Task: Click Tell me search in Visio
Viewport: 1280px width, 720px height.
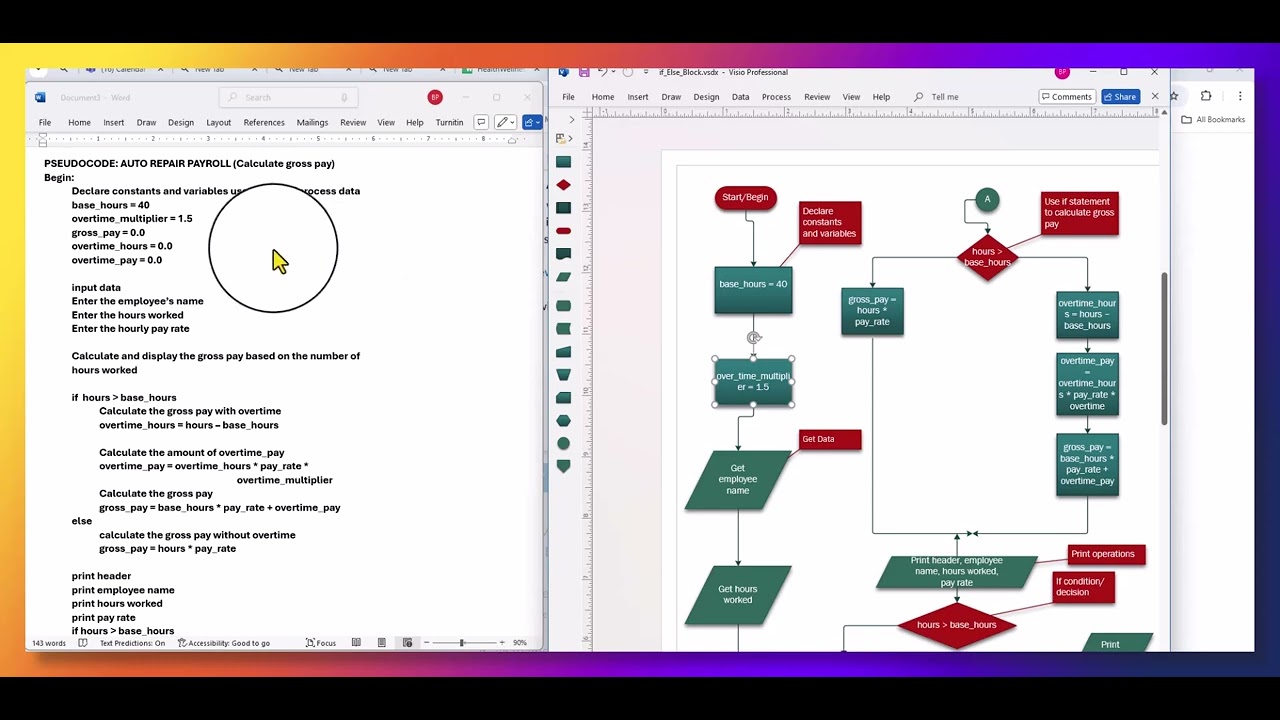Action: click(x=937, y=97)
